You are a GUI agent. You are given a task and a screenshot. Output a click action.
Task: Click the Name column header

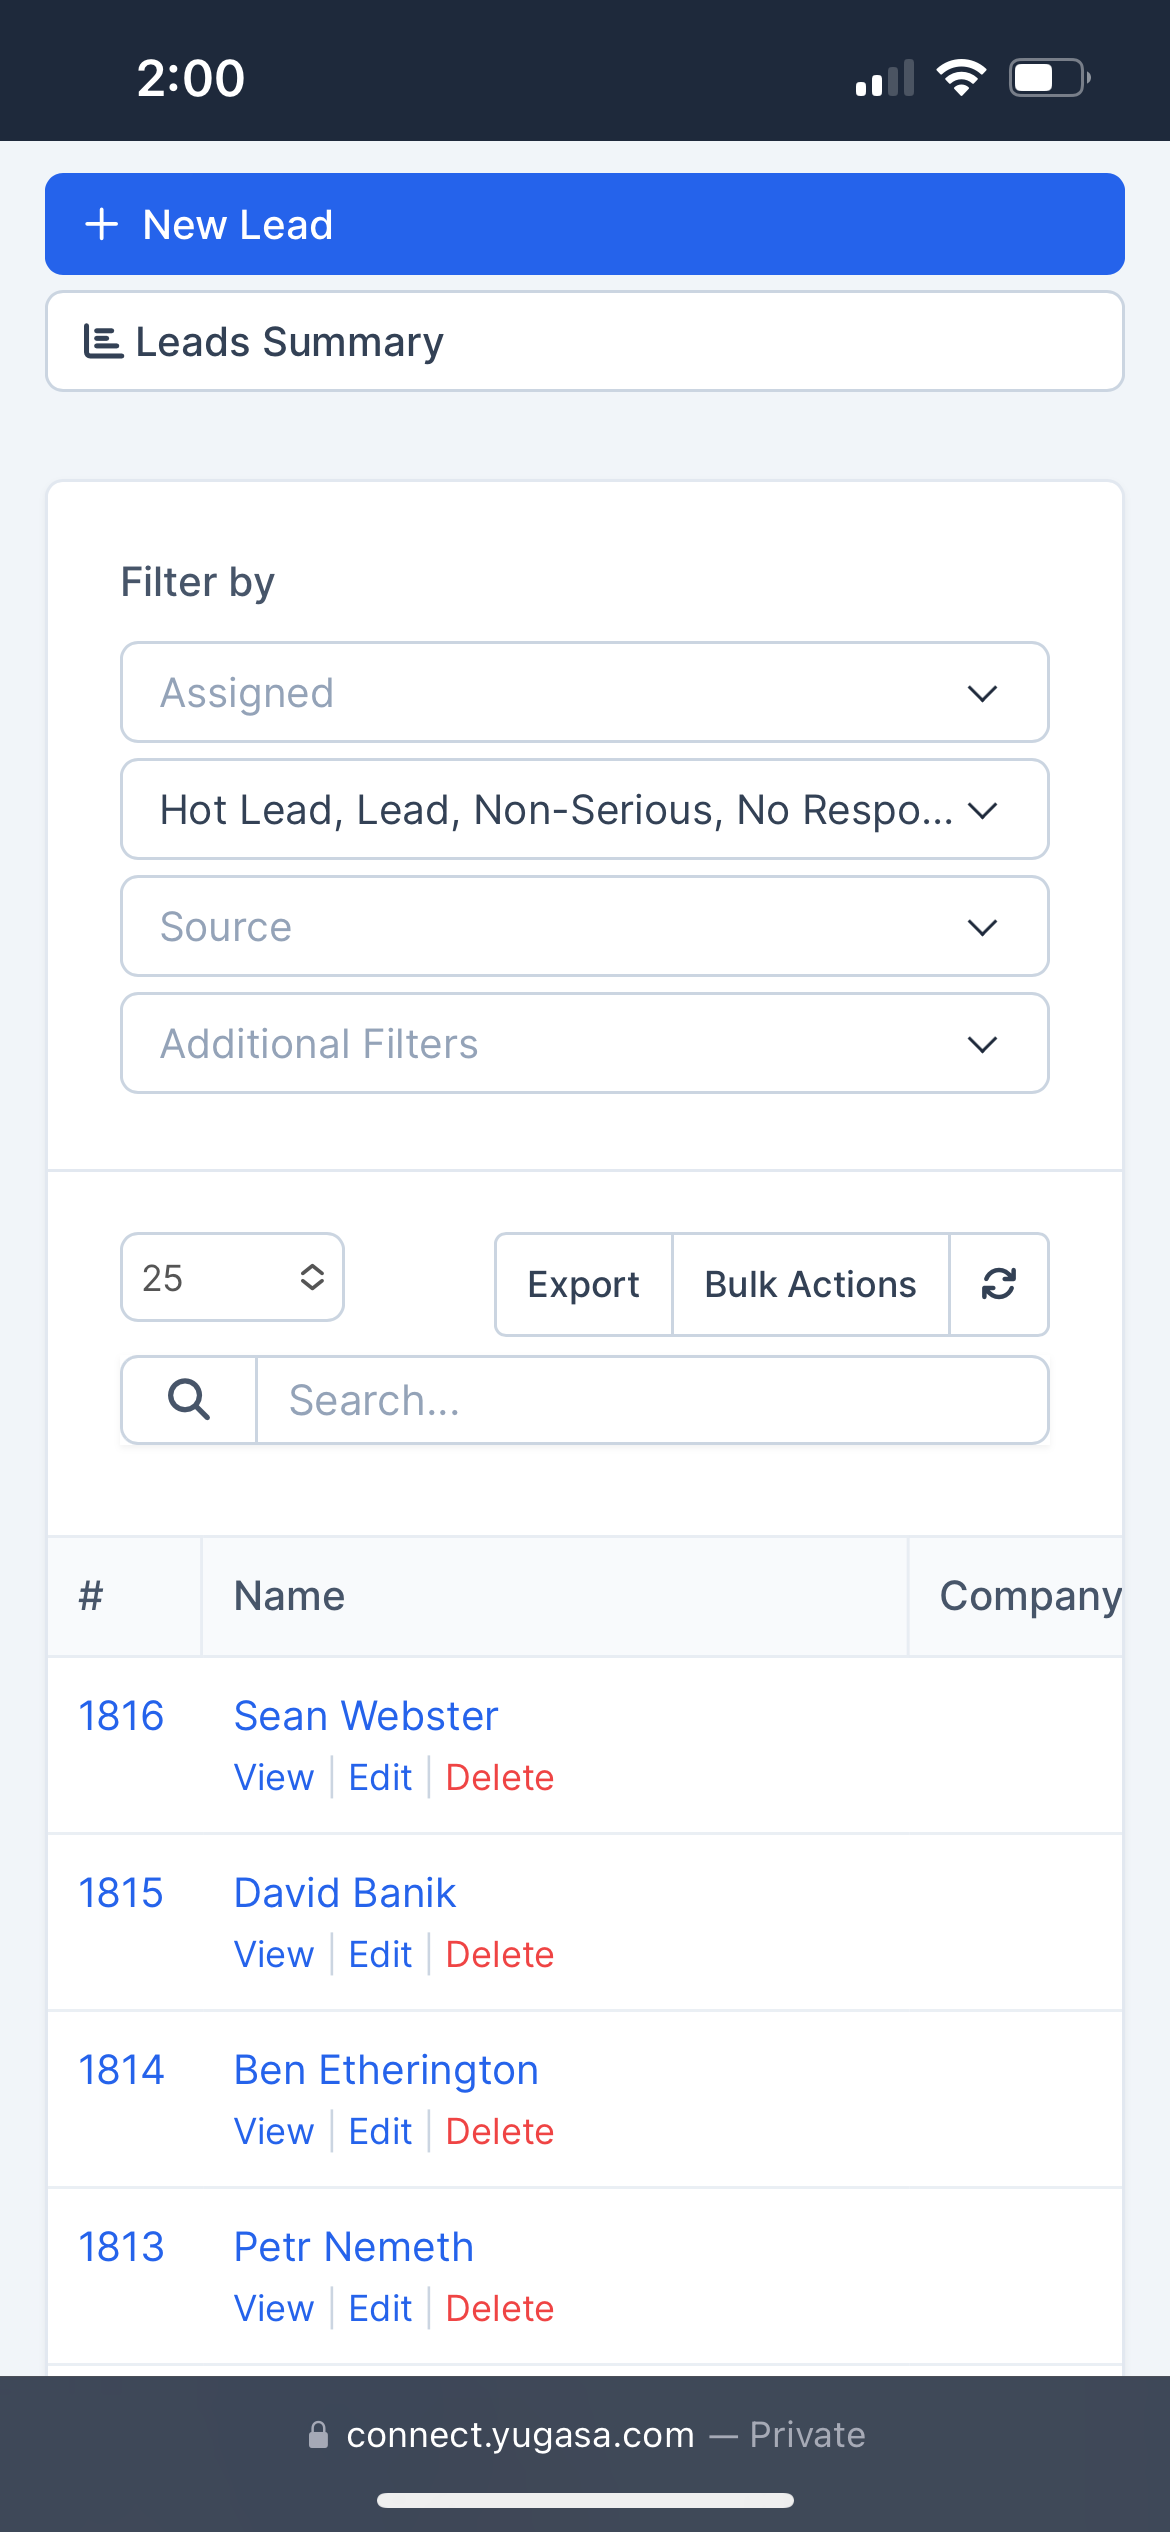point(288,1595)
